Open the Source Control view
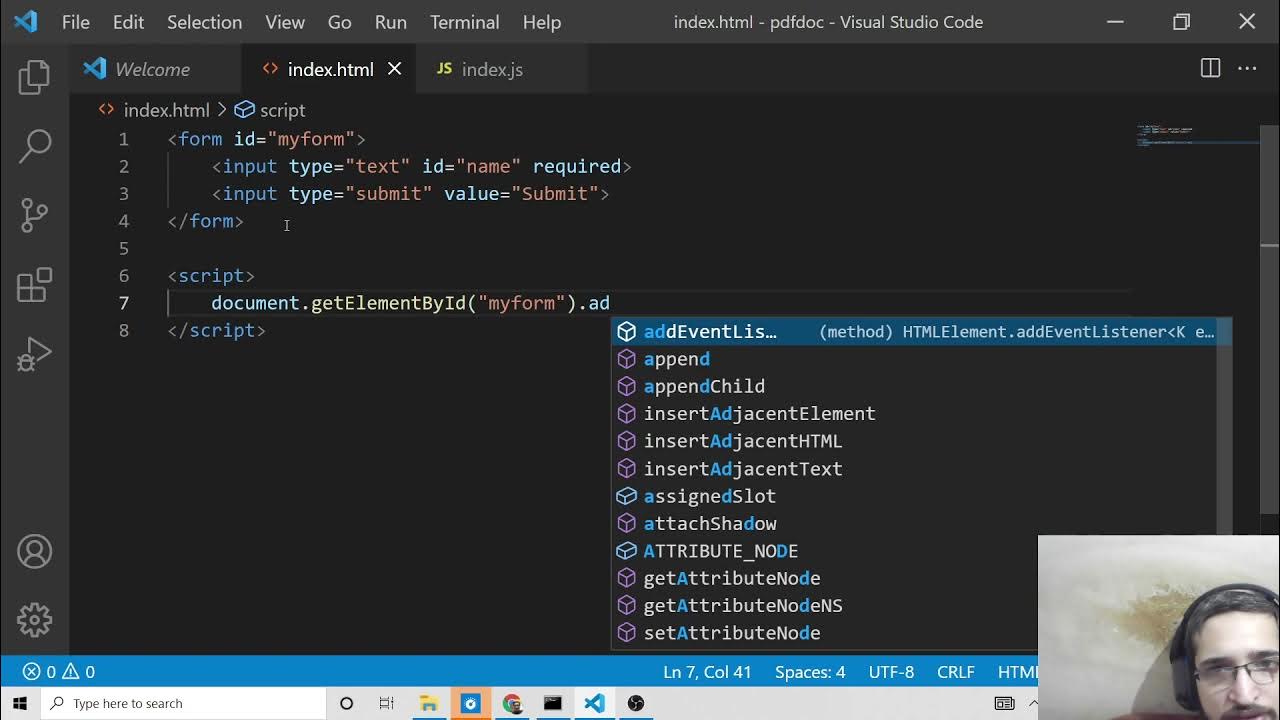The width and height of the screenshot is (1280, 720). pos(34,214)
